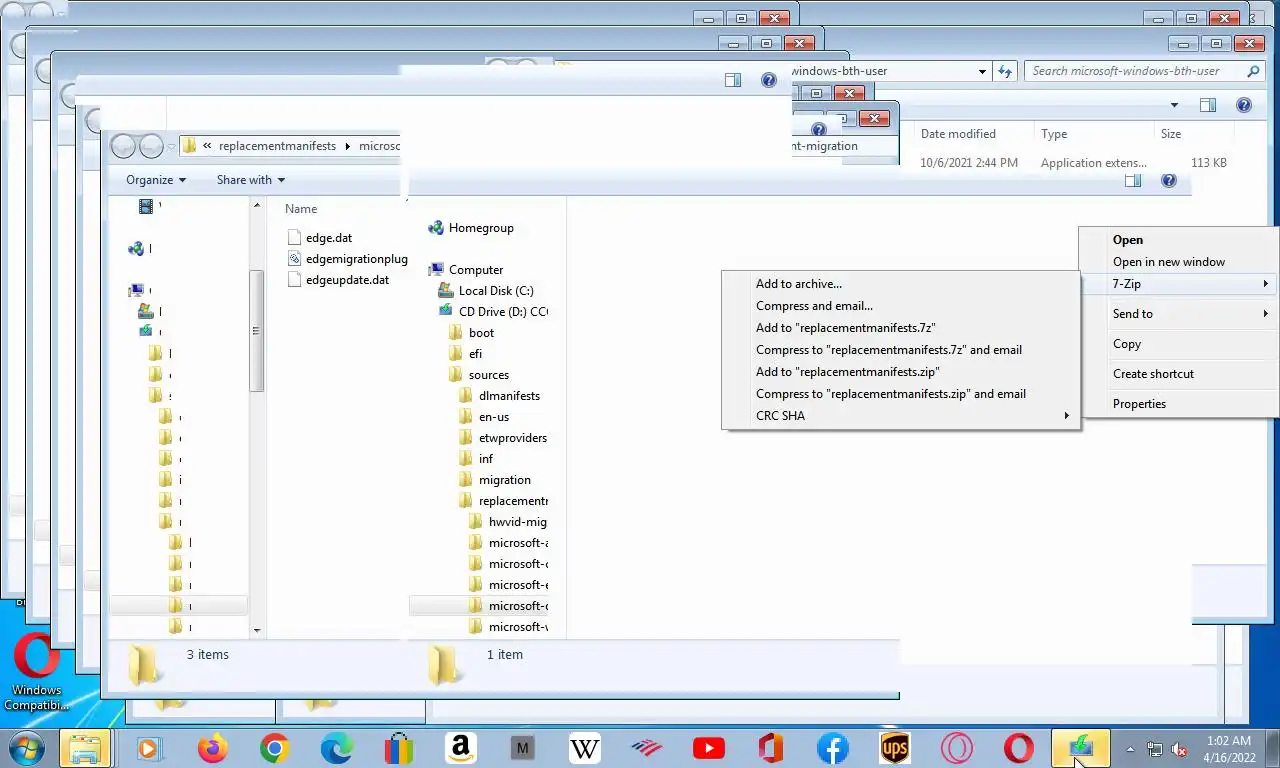Open Windows Compatibility desktop shortcut

(x=36, y=672)
